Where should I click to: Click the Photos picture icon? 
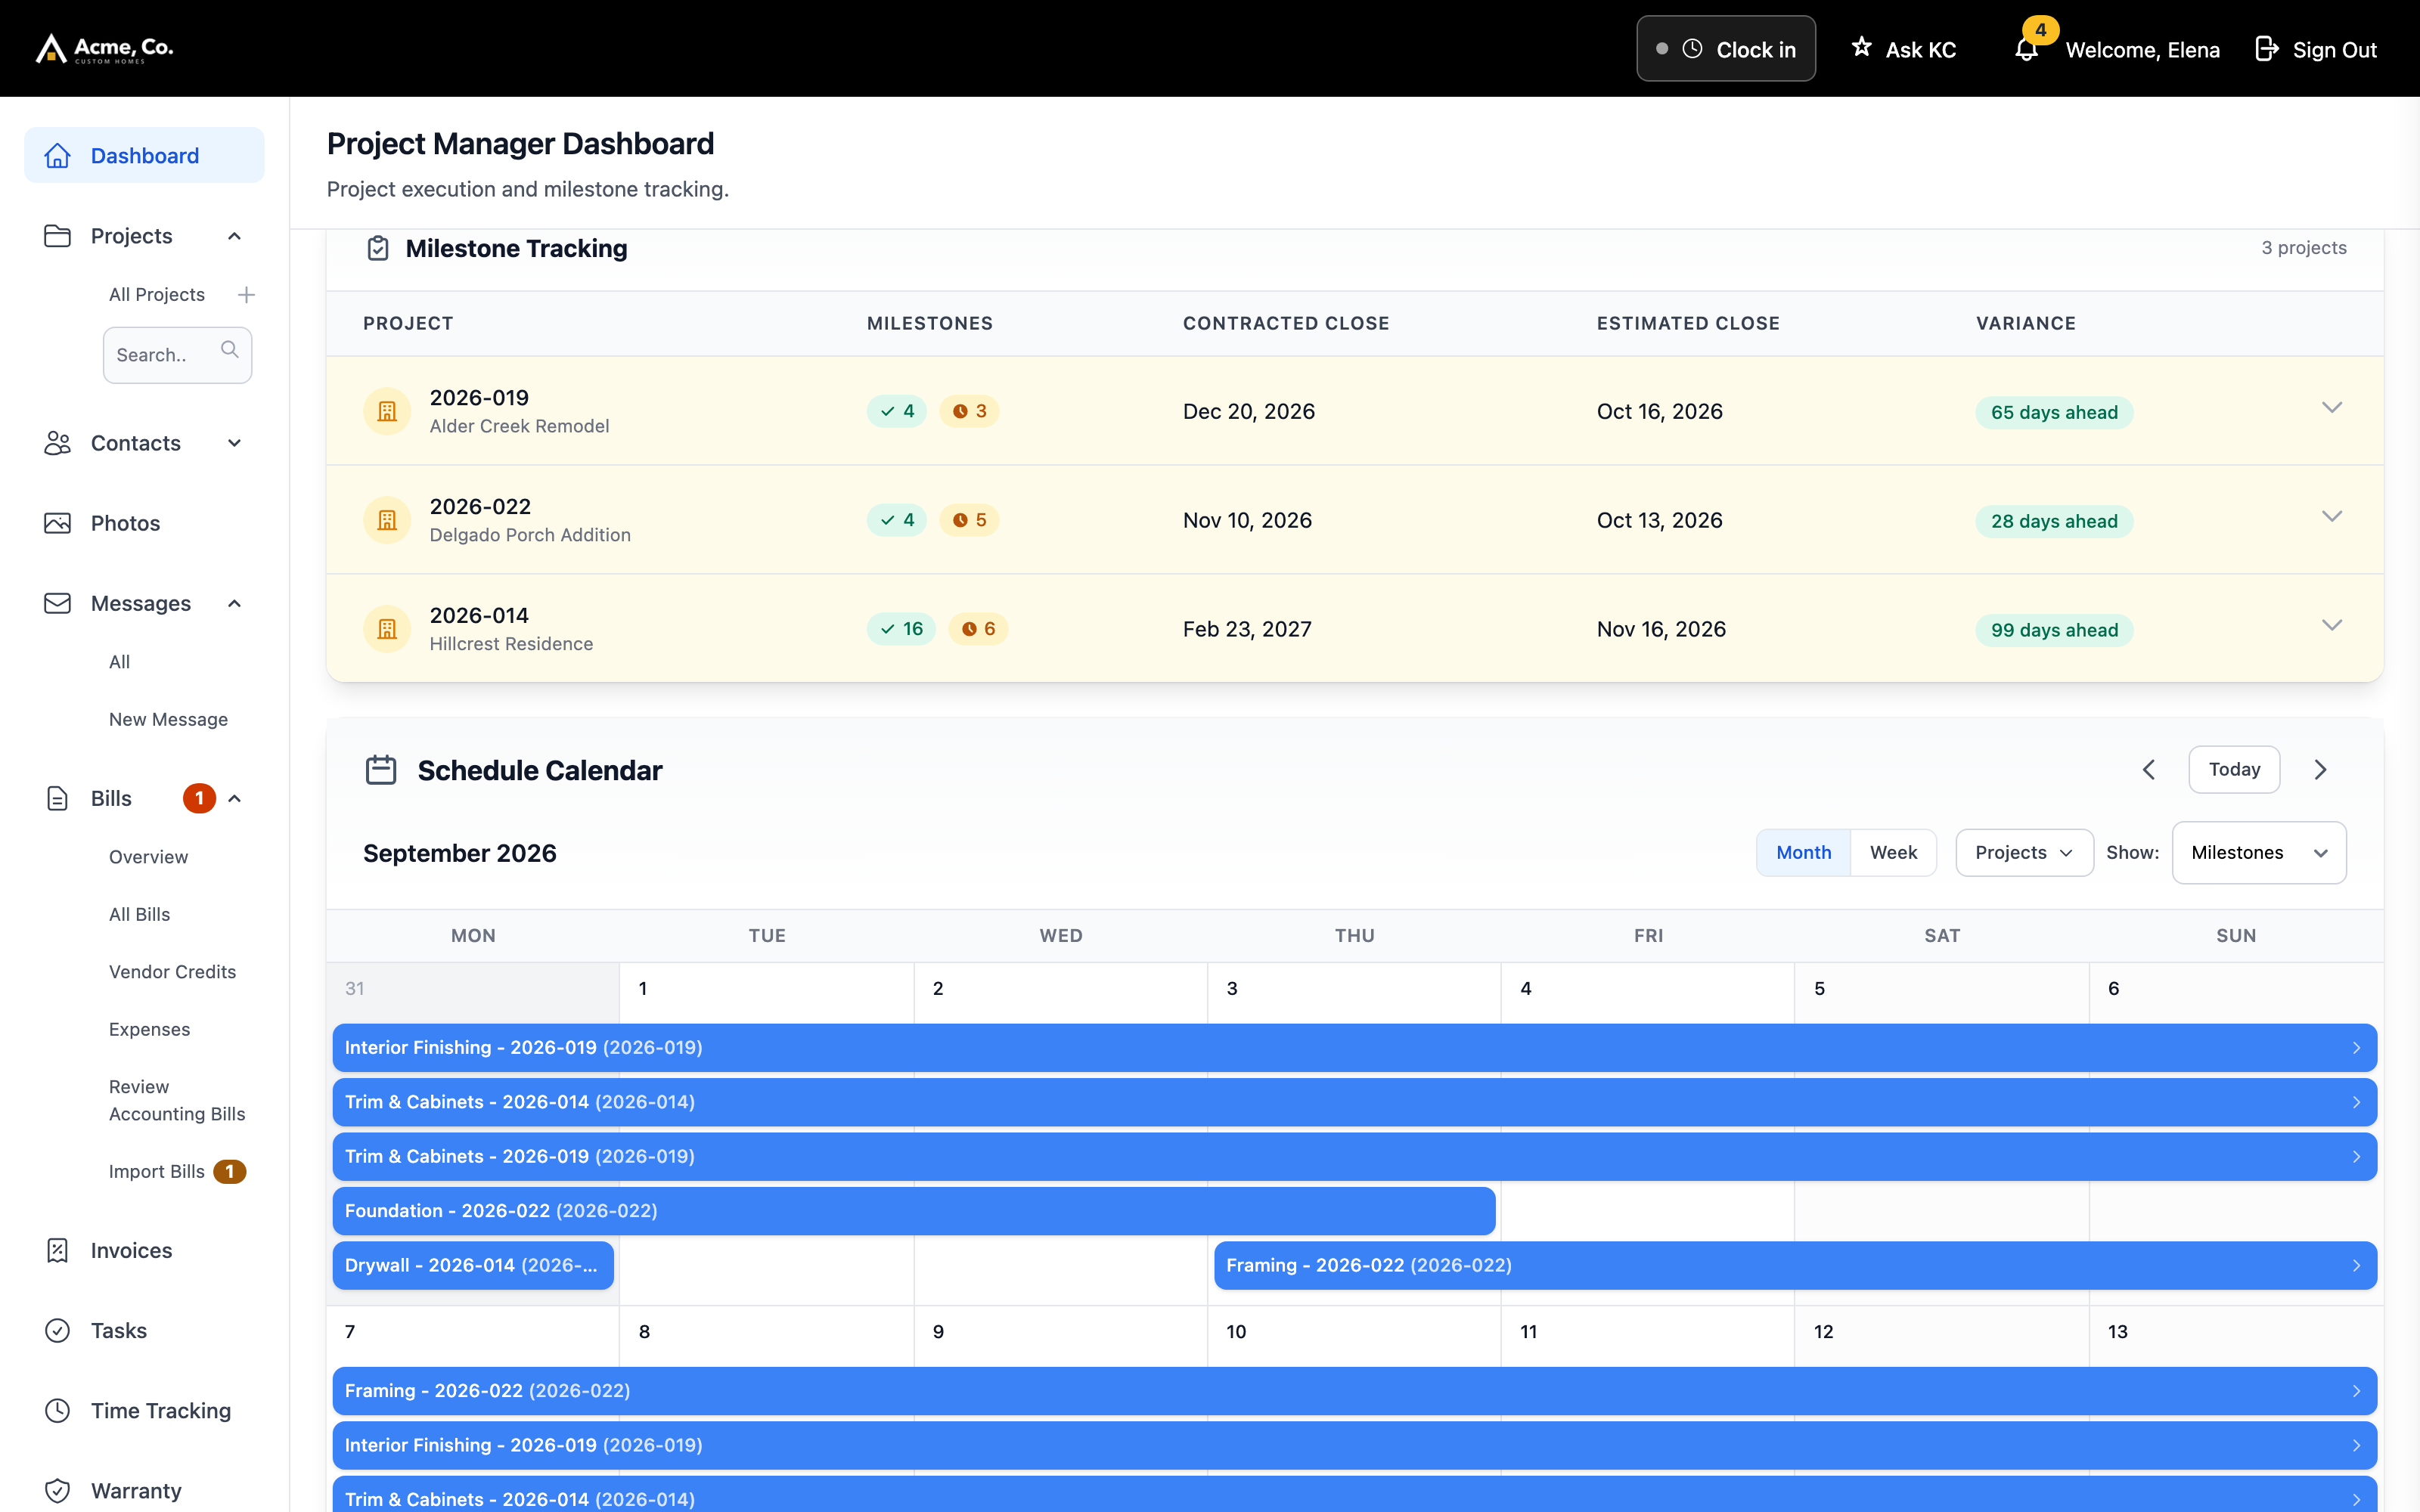point(58,523)
